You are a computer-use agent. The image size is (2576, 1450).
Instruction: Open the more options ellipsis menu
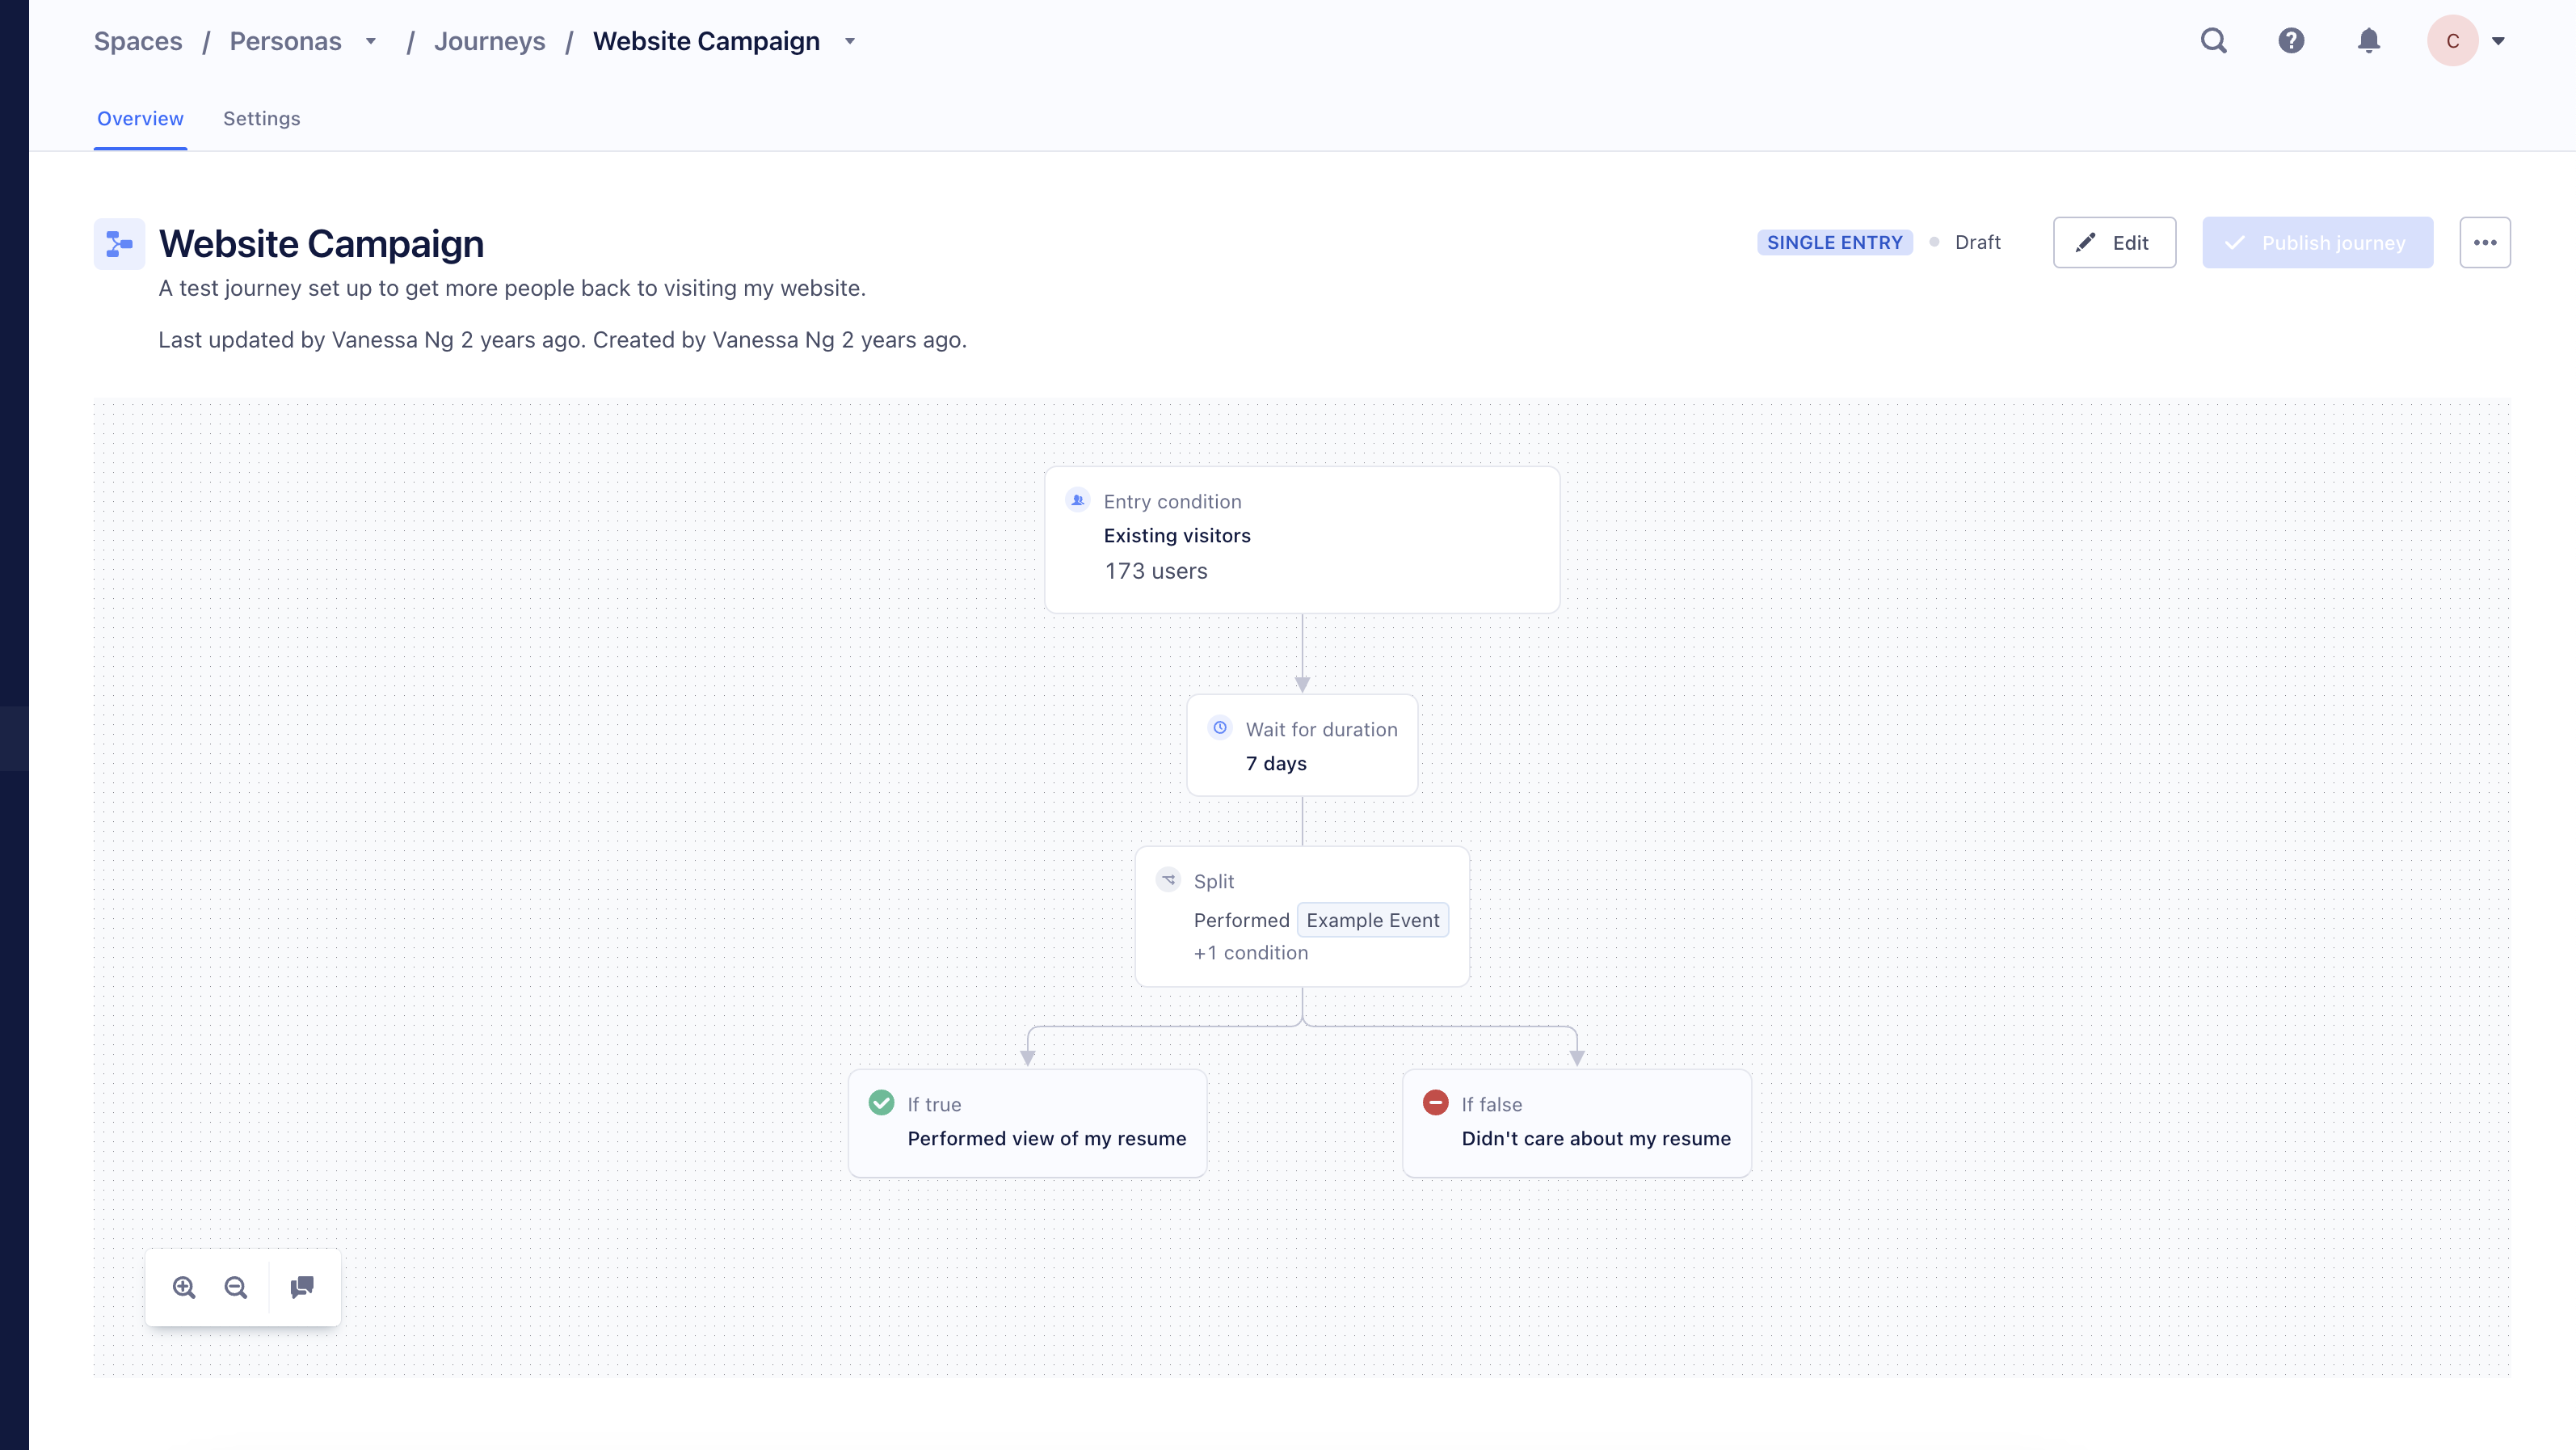2484,242
